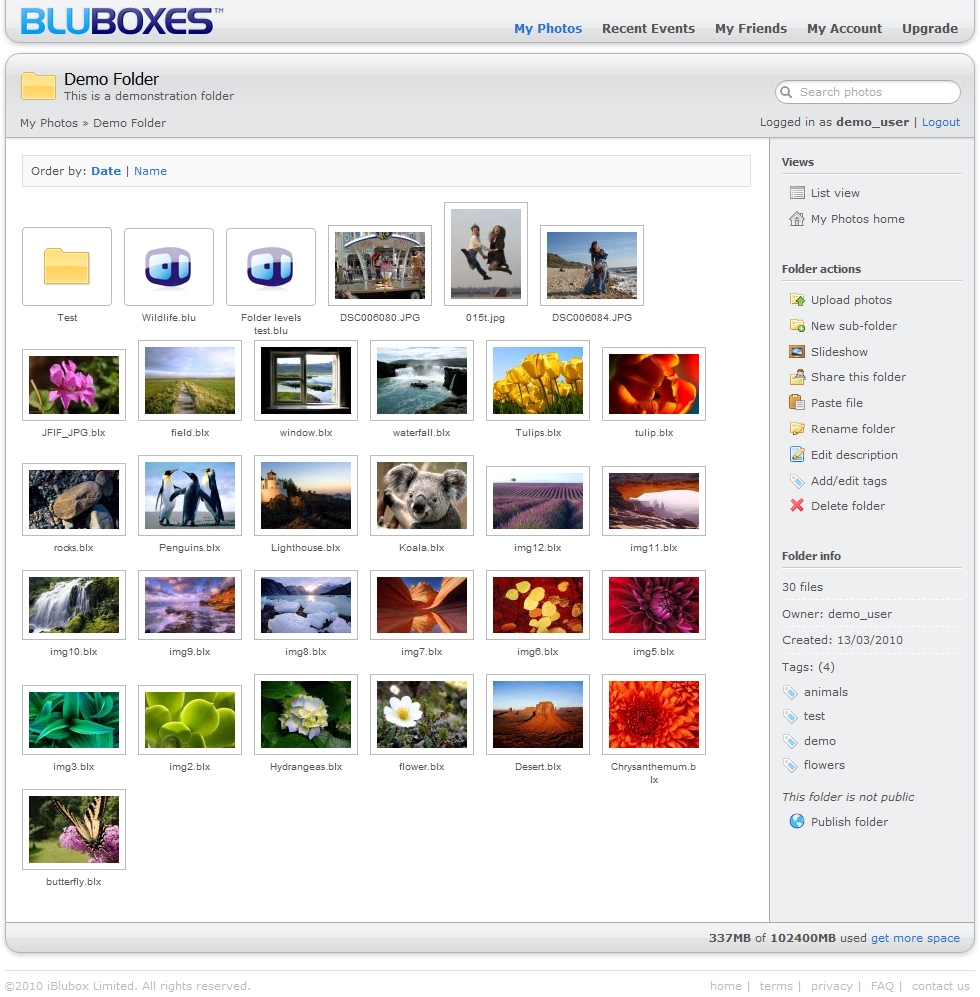Click inside the Search photos field
Screen dimensions: 980x997
coord(868,92)
